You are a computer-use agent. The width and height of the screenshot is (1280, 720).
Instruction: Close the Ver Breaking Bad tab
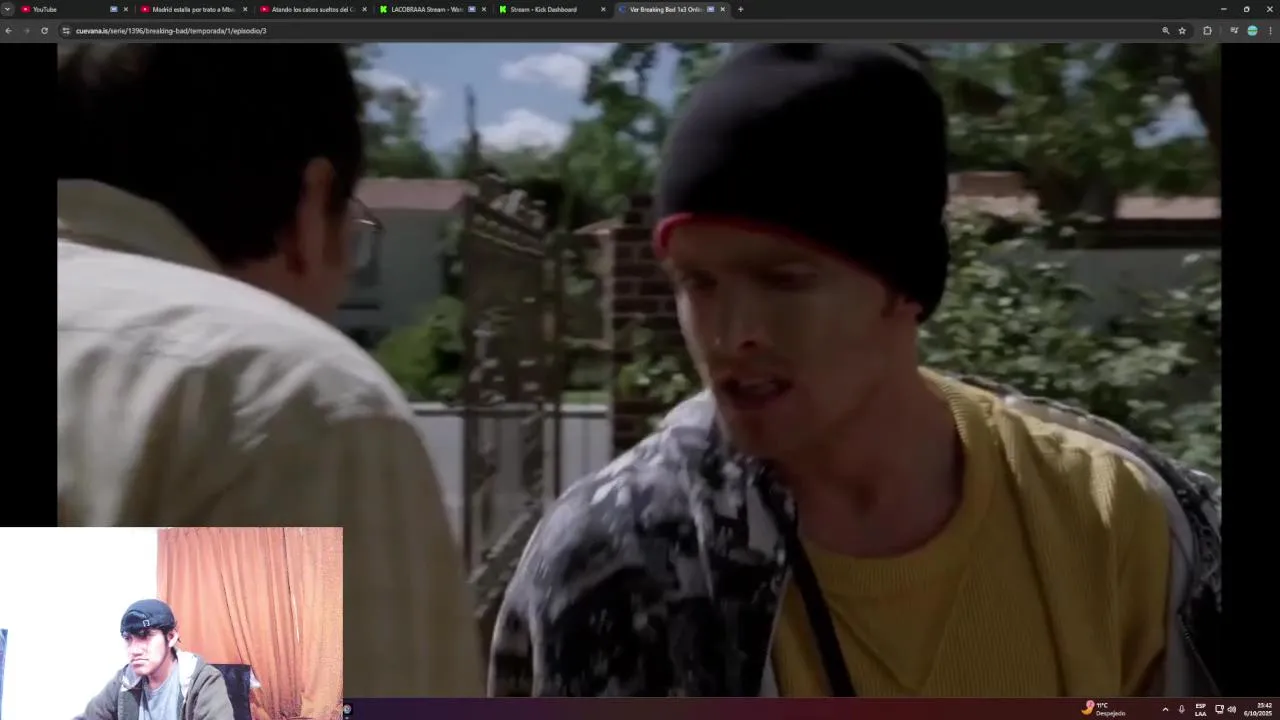(x=722, y=9)
